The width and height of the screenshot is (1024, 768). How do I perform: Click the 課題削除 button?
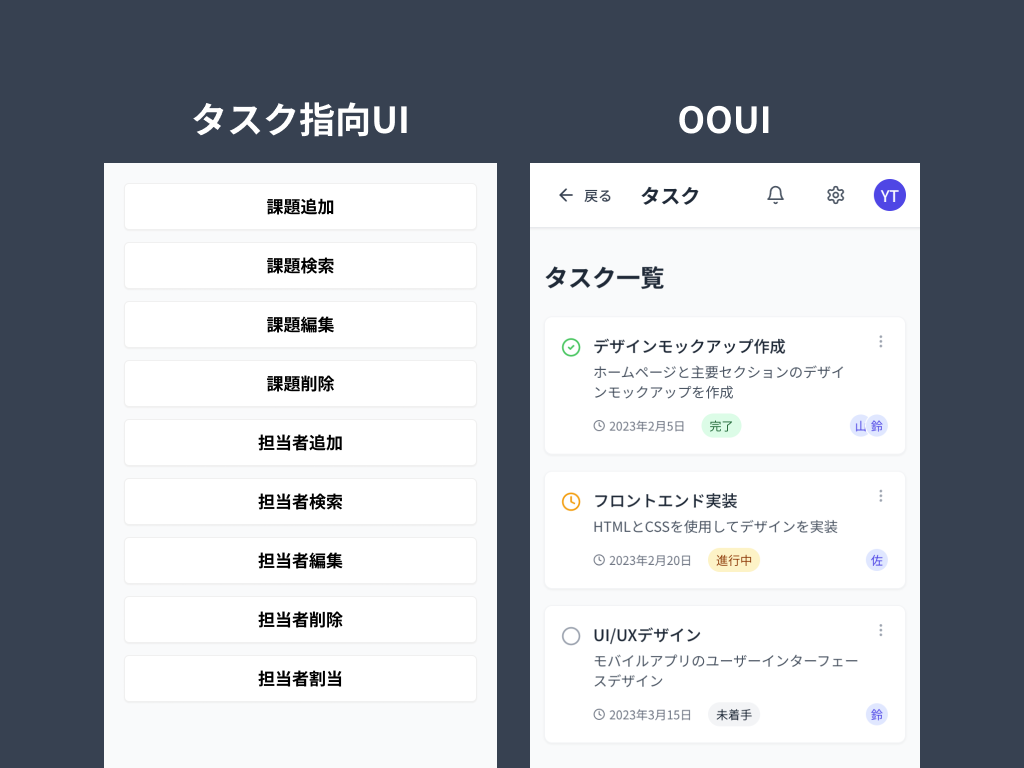(300, 384)
